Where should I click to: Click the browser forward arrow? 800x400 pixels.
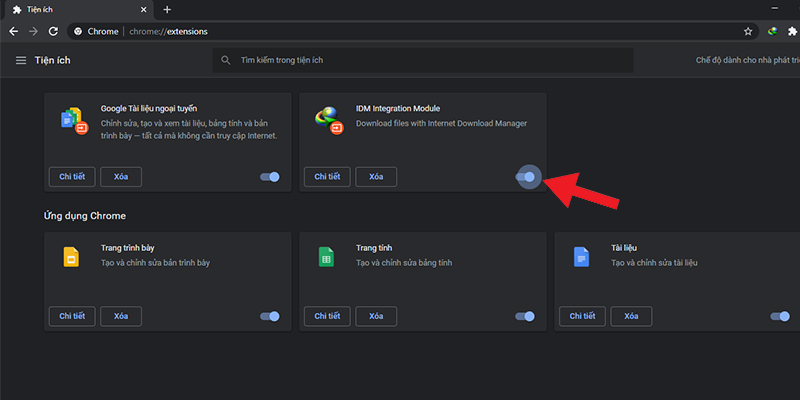coord(34,32)
